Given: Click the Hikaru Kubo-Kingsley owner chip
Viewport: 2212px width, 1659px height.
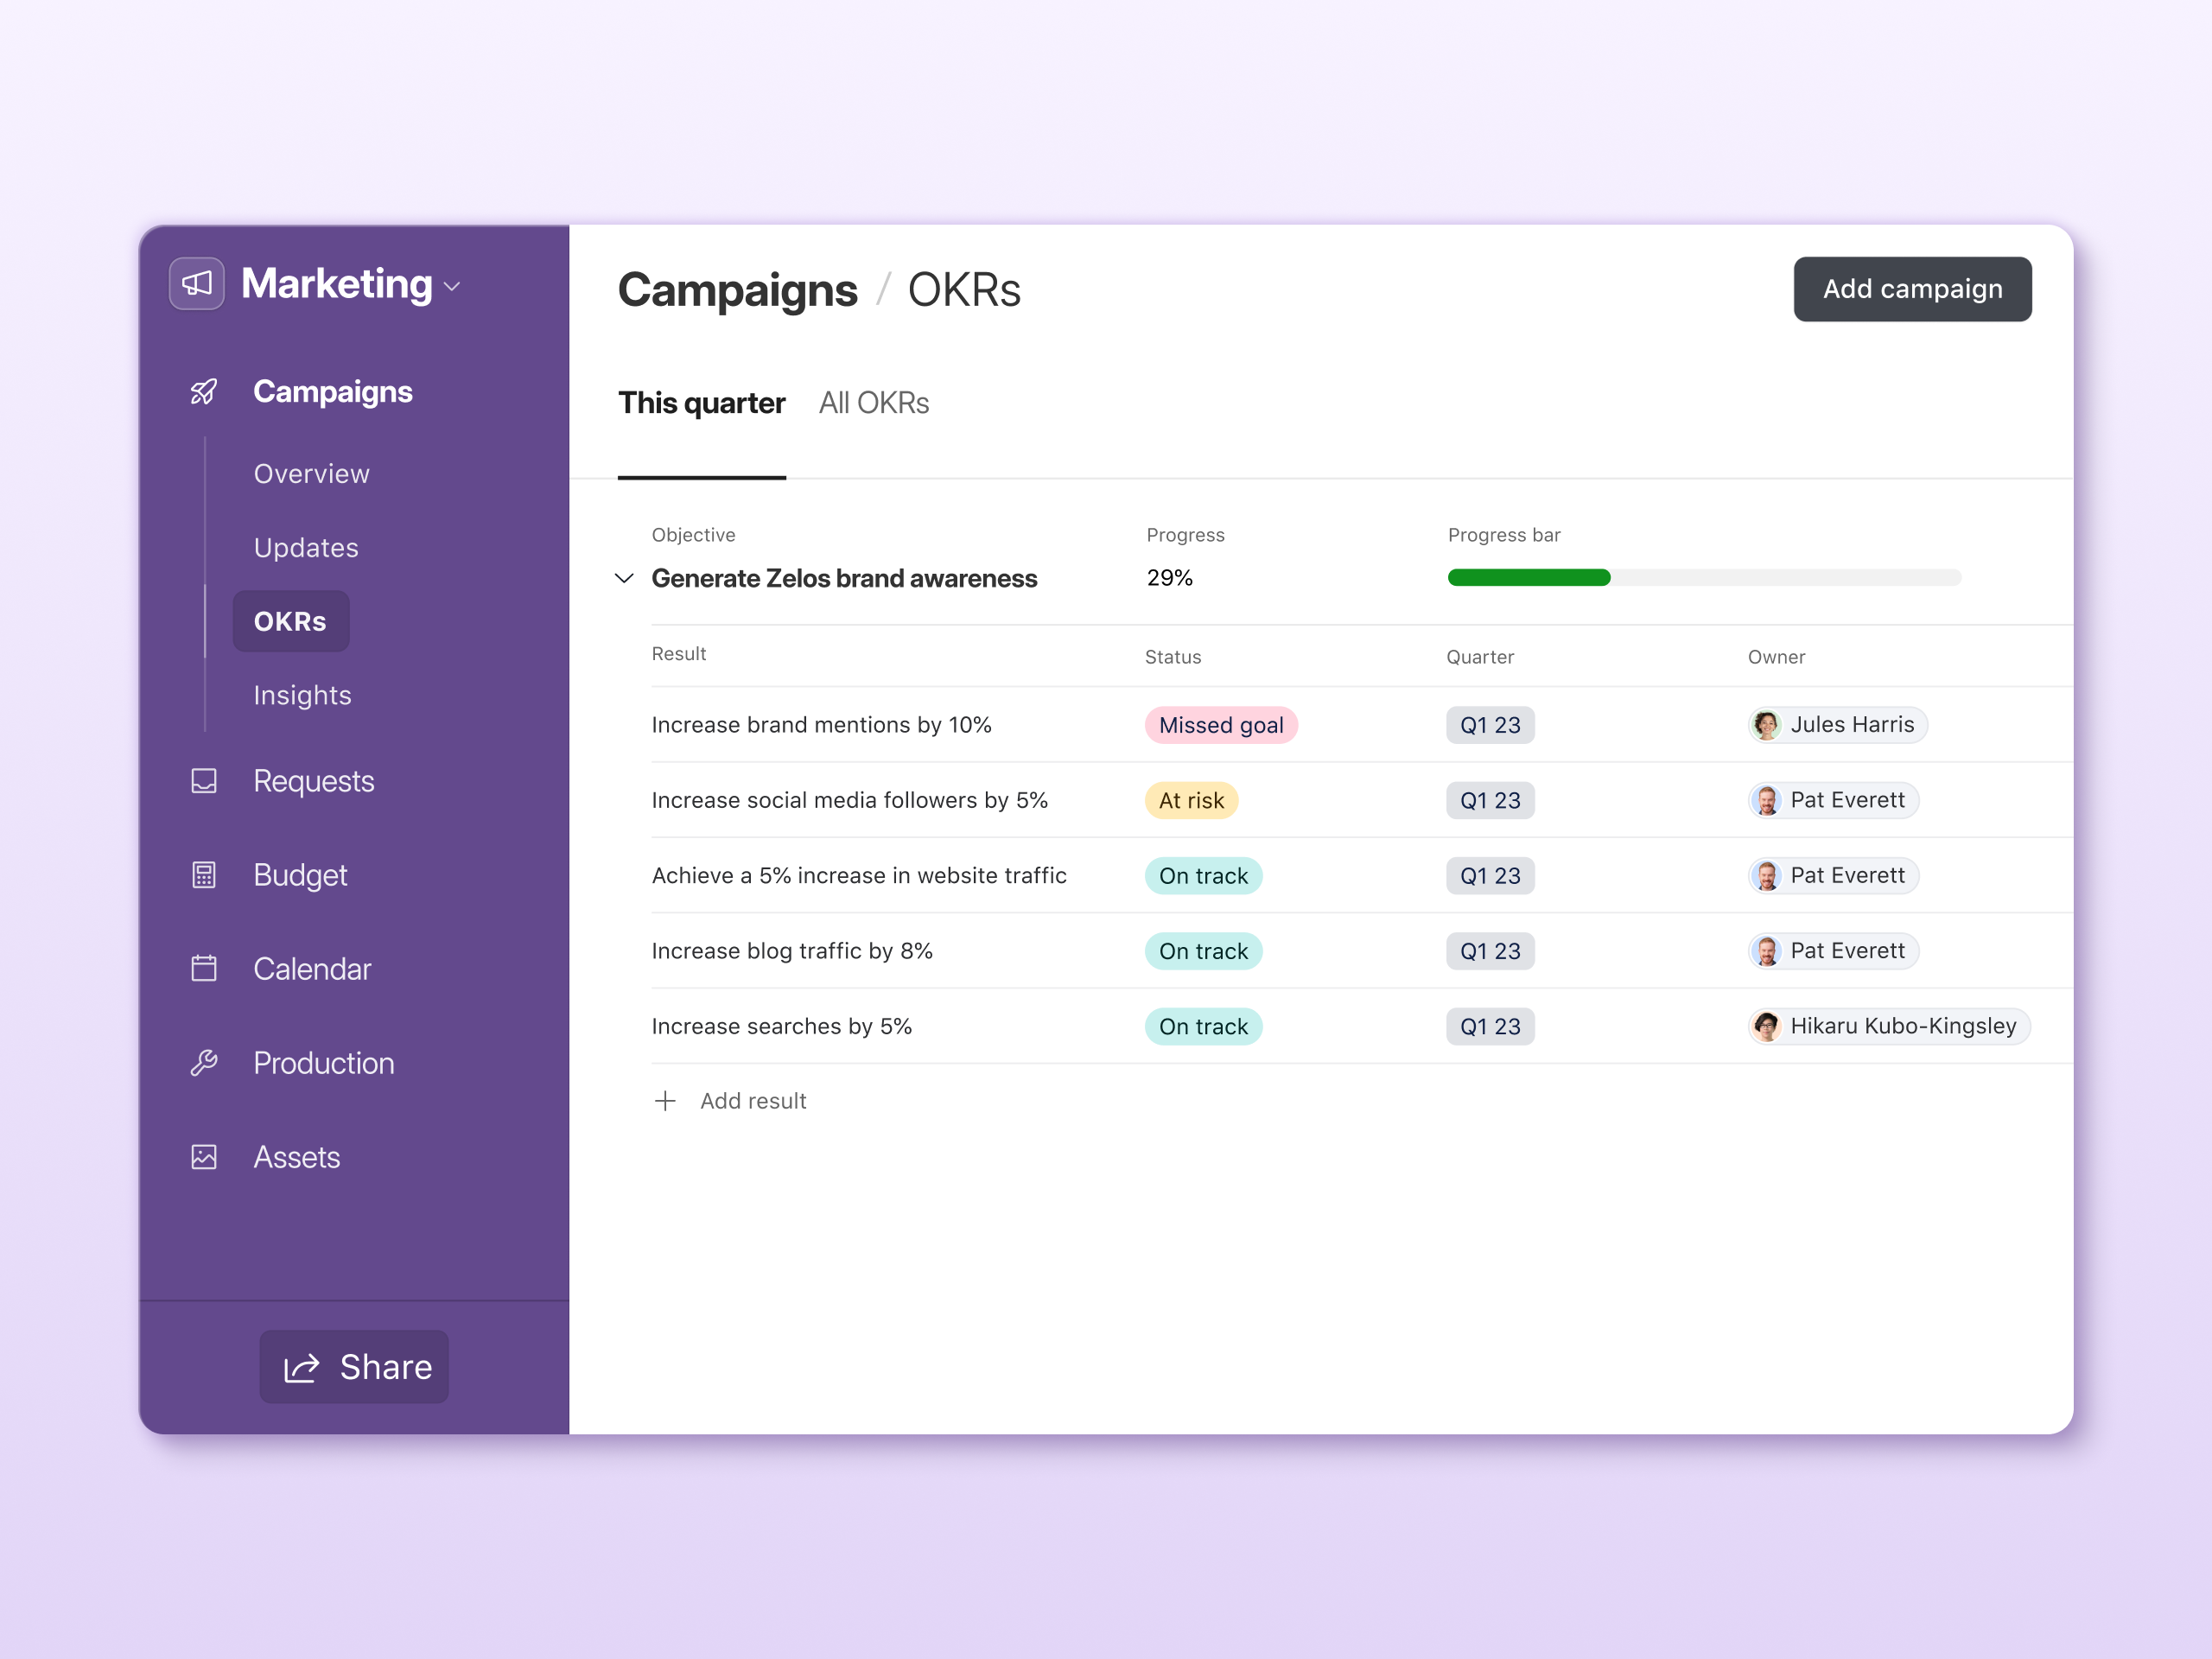Looking at the screenshot, I should [x=1888, y=1026].
